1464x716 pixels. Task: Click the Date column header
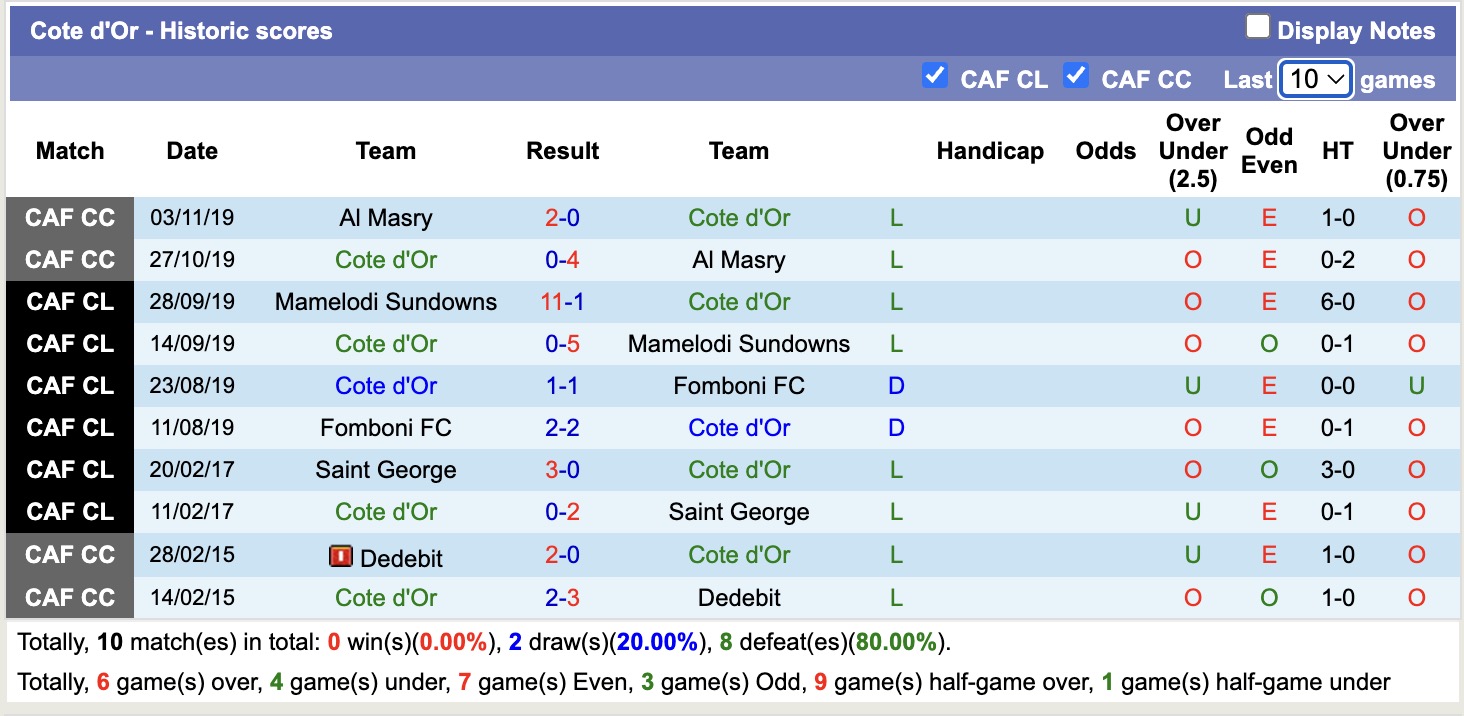click(x=192, y=151)
